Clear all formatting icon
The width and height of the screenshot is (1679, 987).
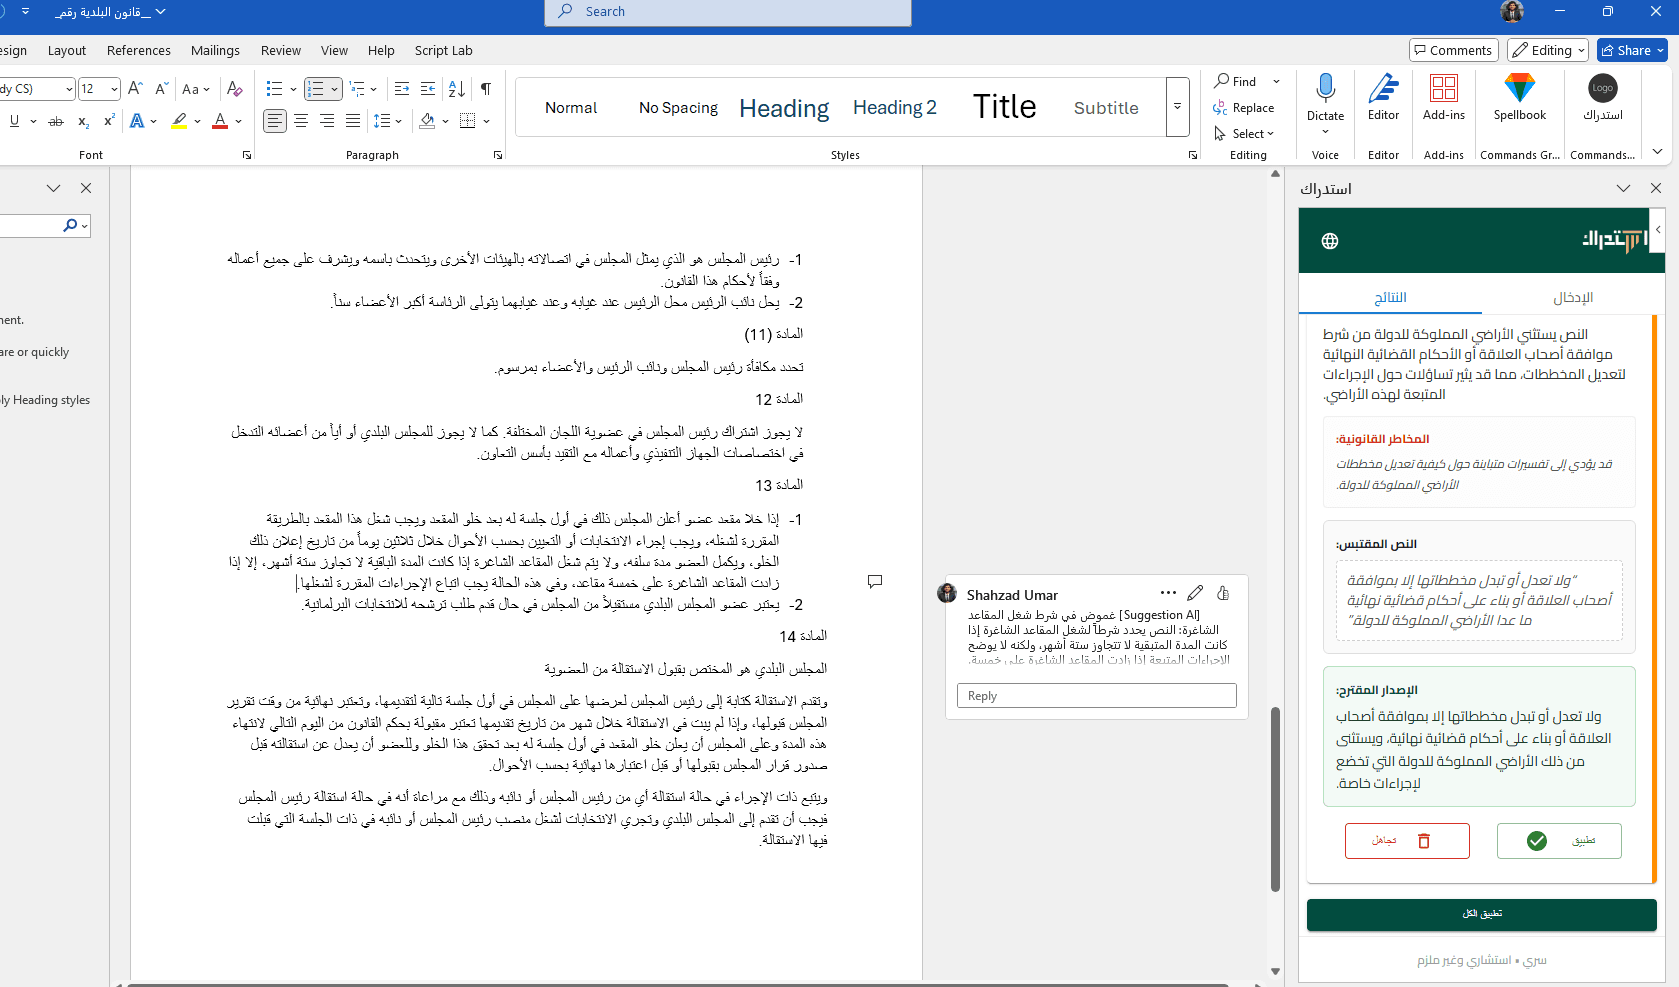[235, 89]
